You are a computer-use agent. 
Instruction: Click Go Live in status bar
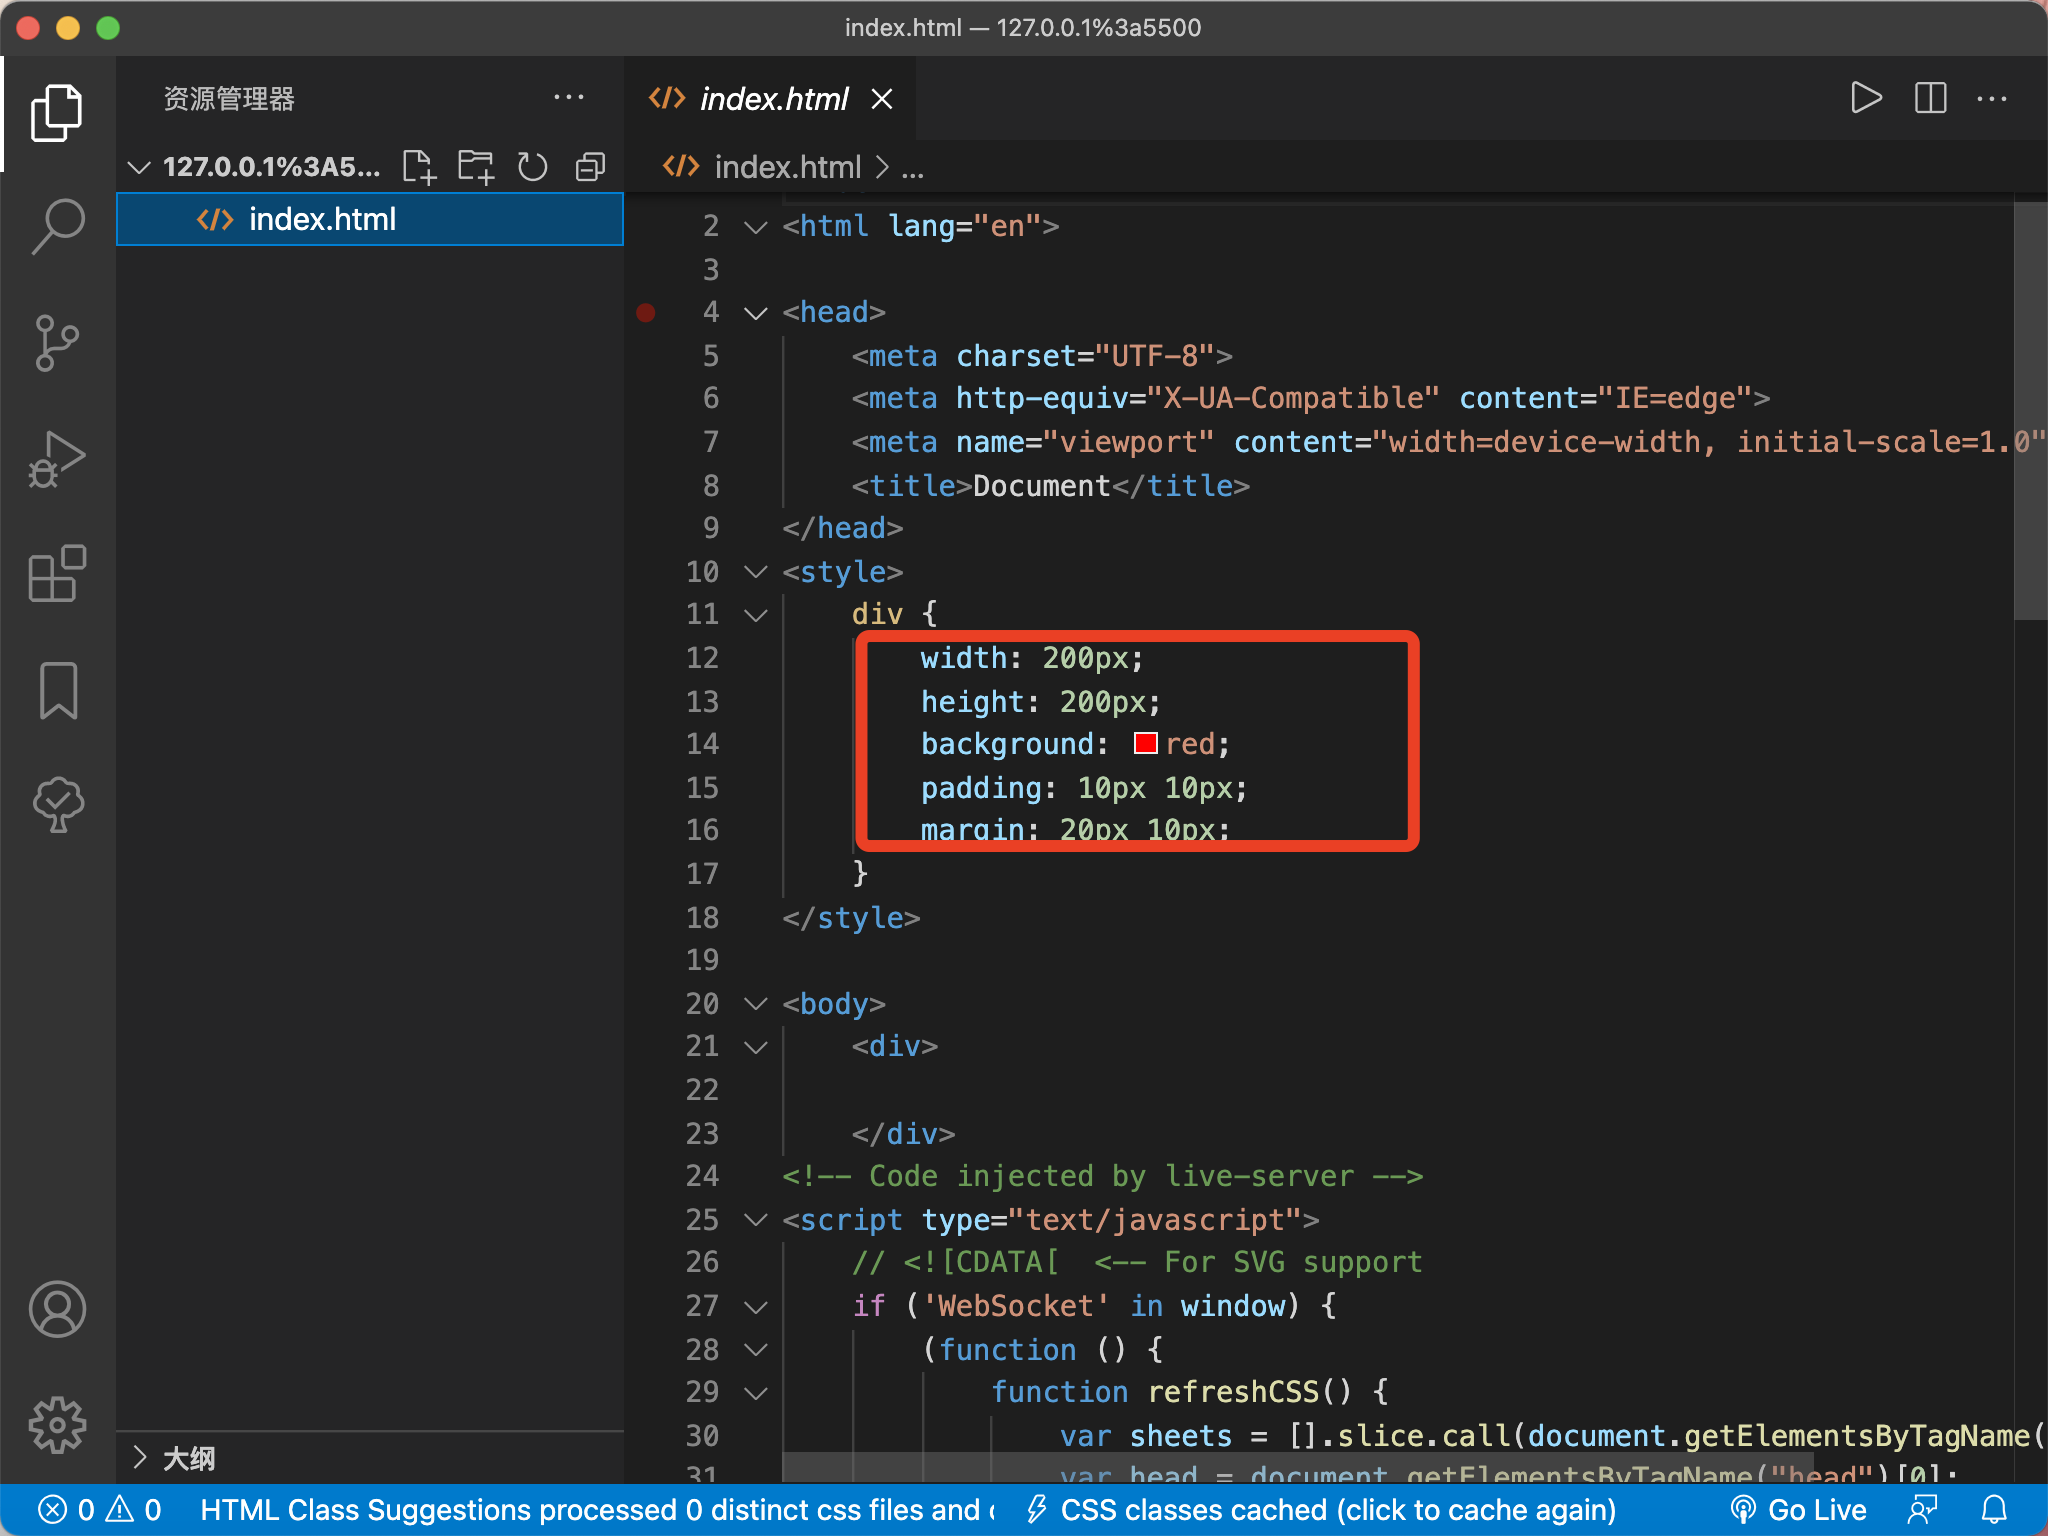pyautogui.click(x=1799, y=1510)
